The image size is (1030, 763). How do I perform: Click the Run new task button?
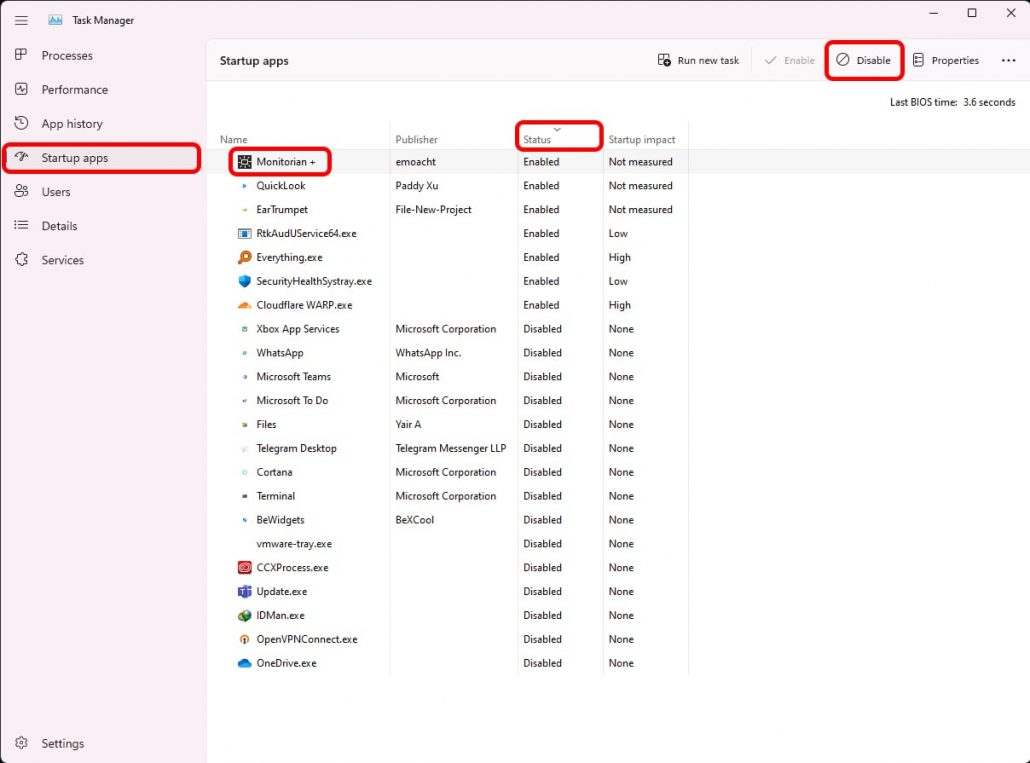(698, 60)
